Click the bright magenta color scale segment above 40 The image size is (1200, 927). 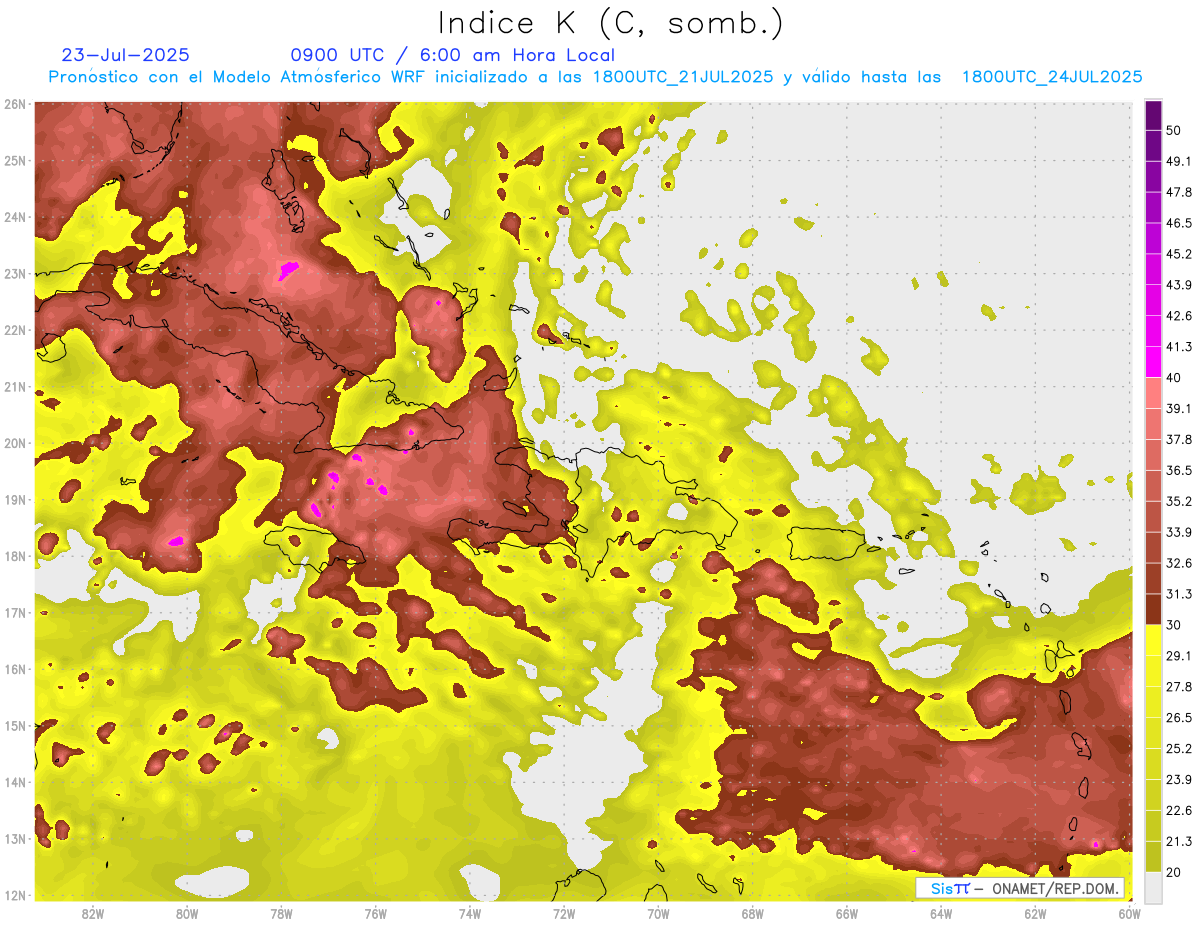coord(1153,362)
